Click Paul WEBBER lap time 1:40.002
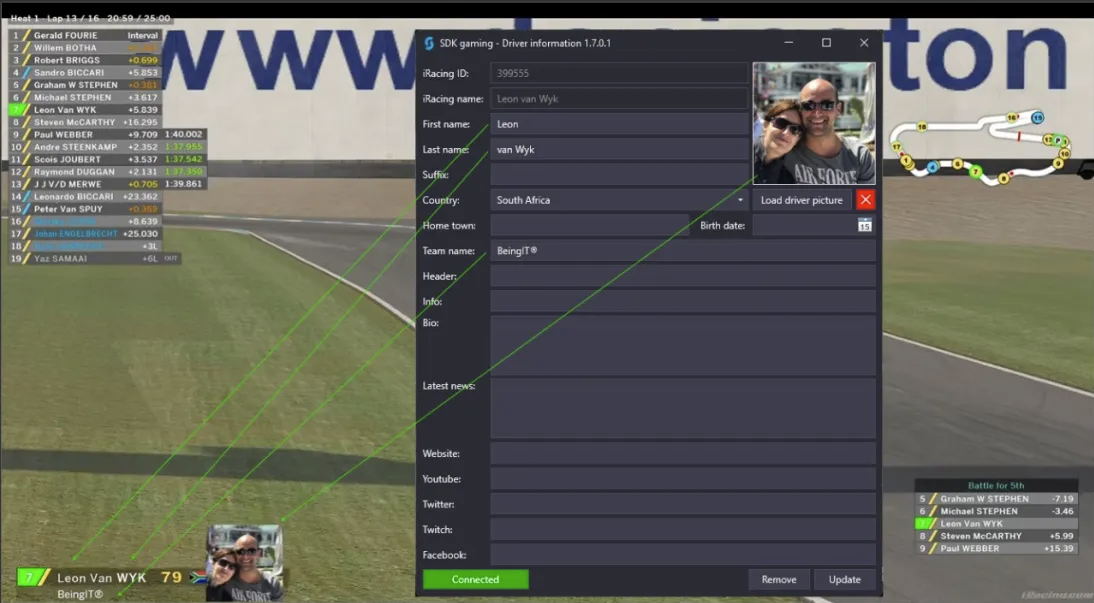Viewport: 1094px width, 603px height. 183,134
